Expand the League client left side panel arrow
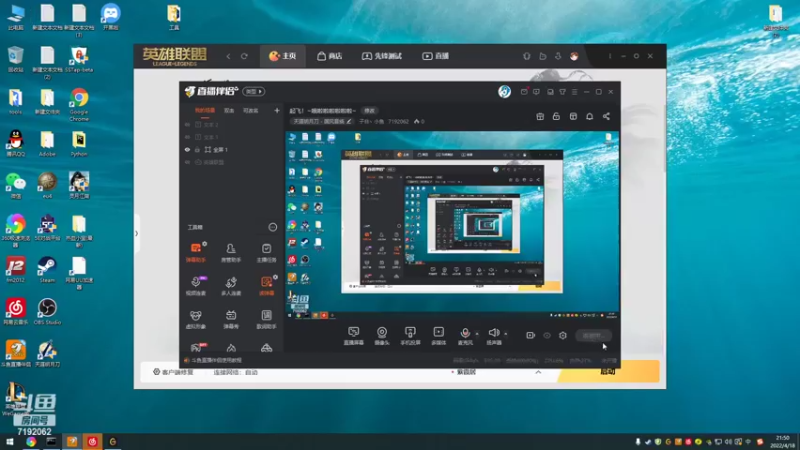Viewport: 800px width, 450px height. click(136, 234)
